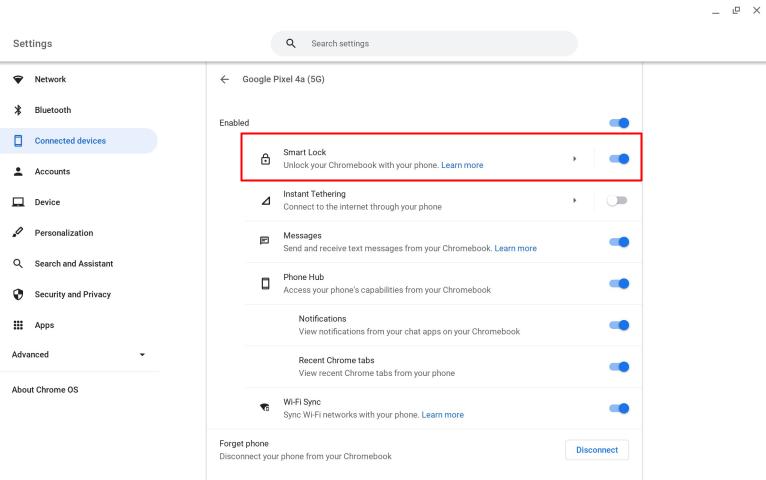Viewport: 766px width, 480px height.
Task: Click the Instant Tethering signal icon
Action: point(266,201)
